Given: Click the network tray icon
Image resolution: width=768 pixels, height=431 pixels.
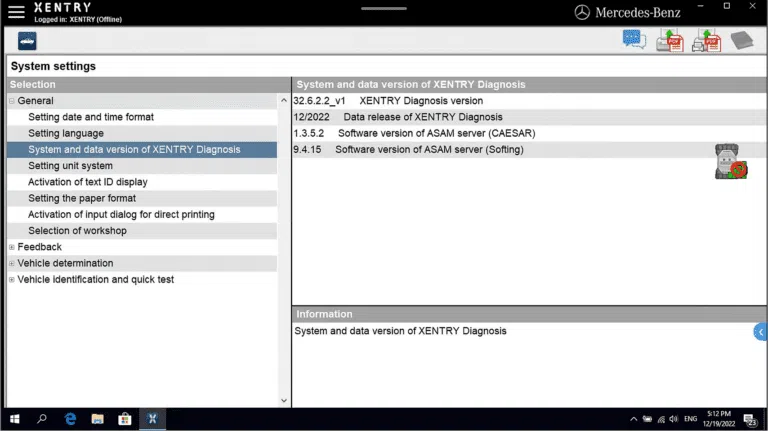Looking at the screenshot, I should pos(661,419).
